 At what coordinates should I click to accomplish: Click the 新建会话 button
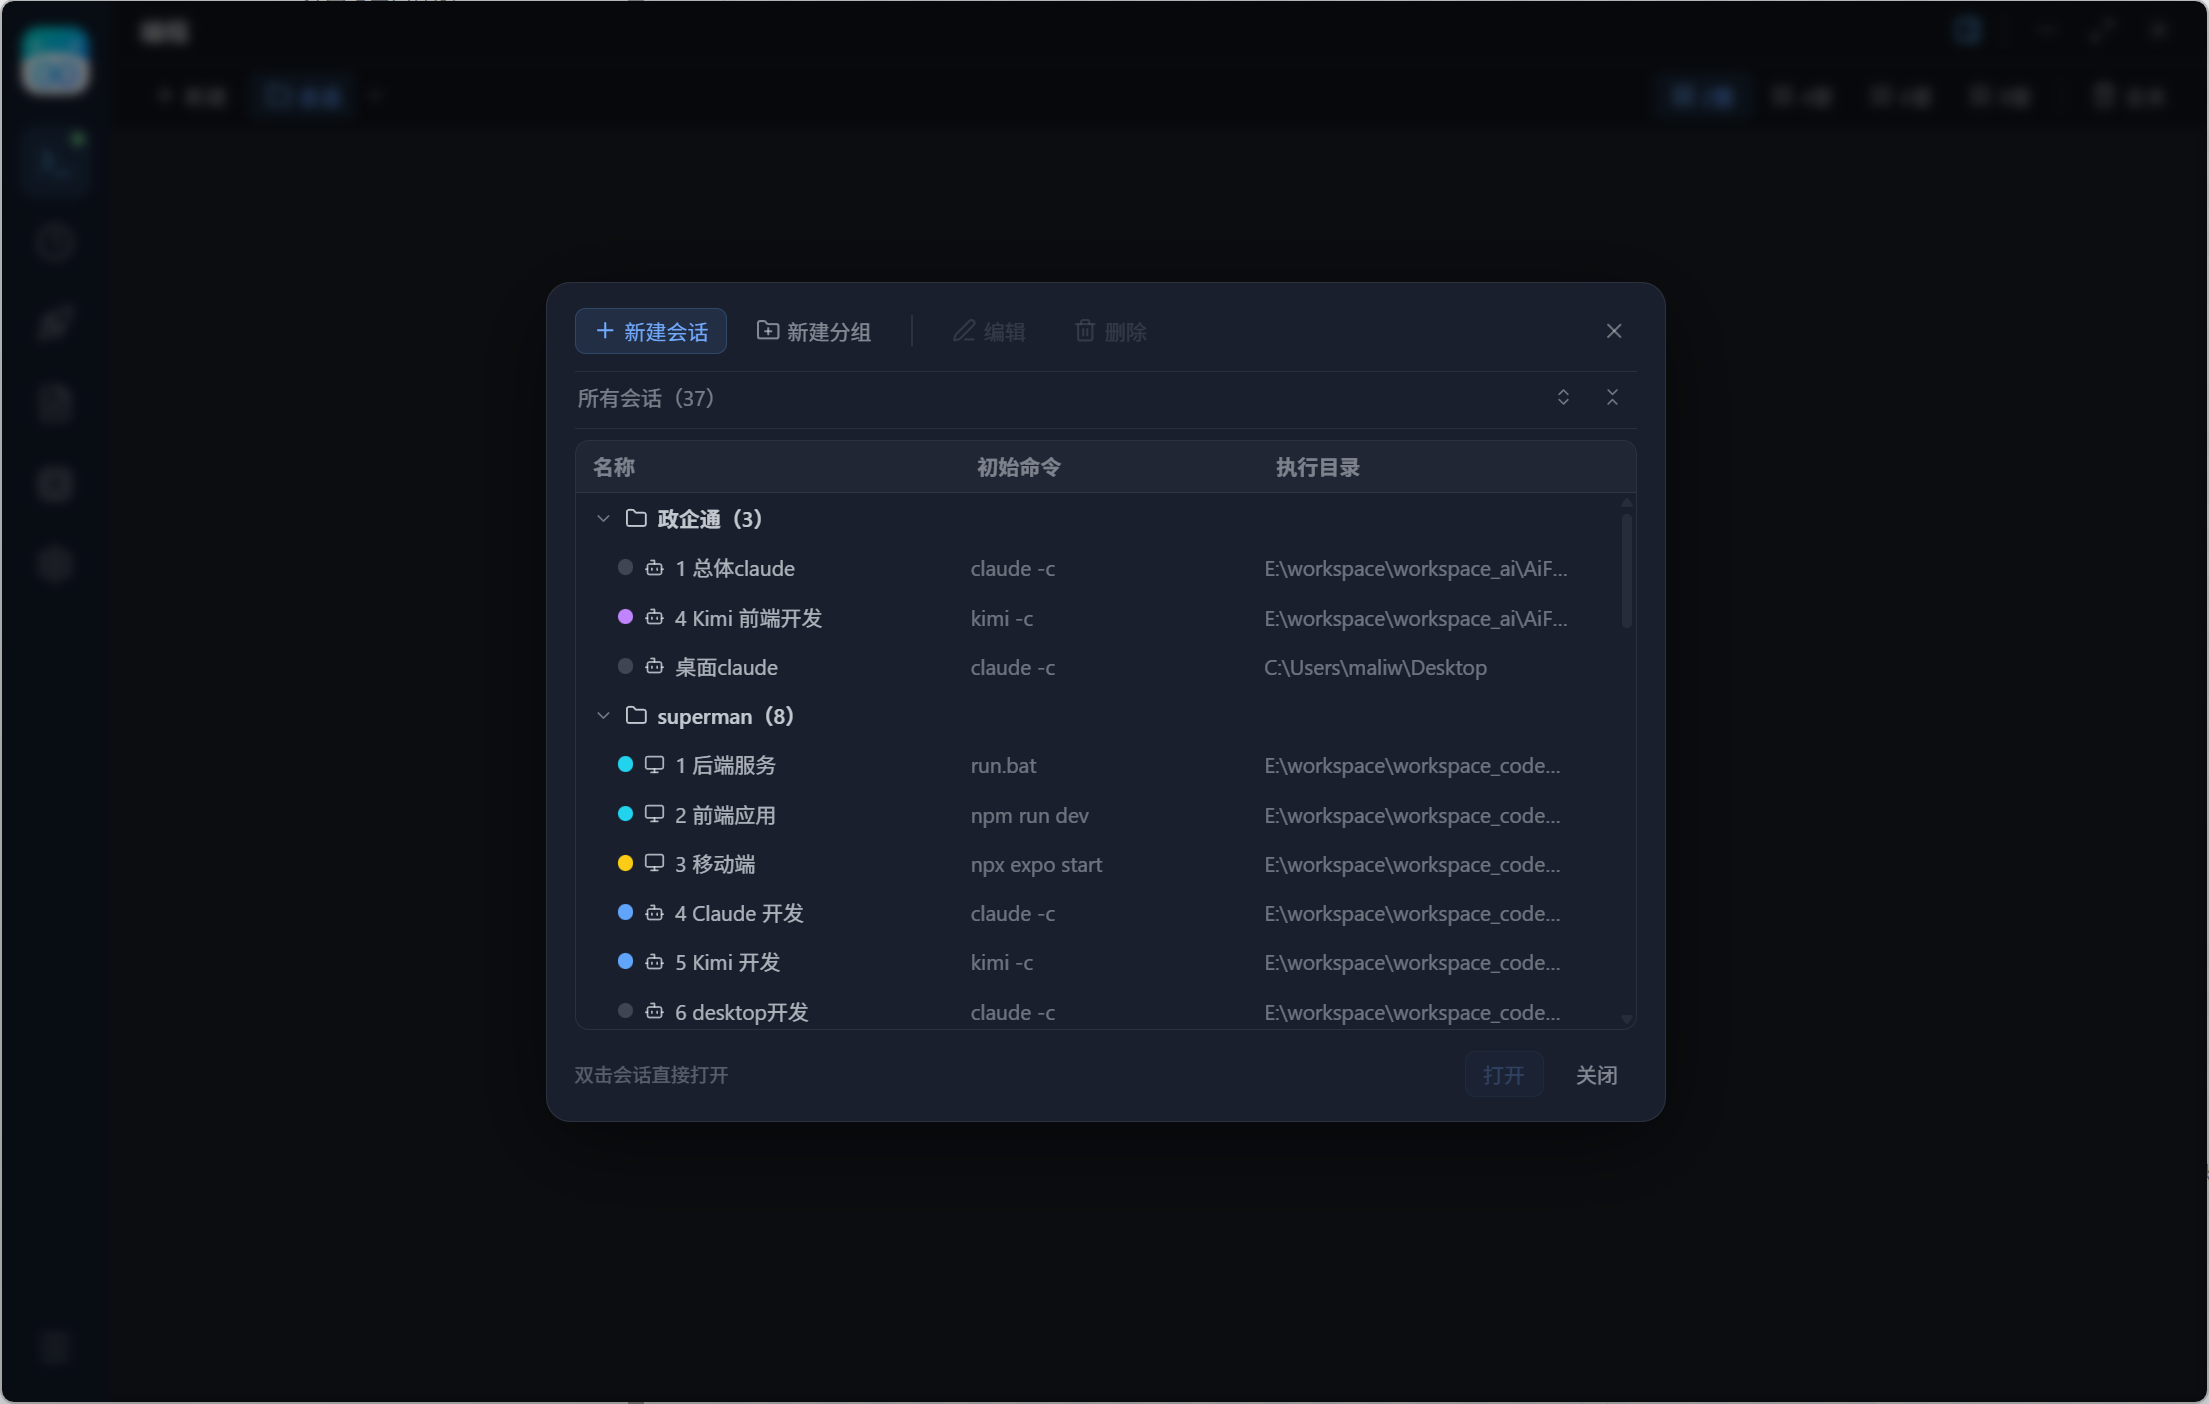click(651, 331)
